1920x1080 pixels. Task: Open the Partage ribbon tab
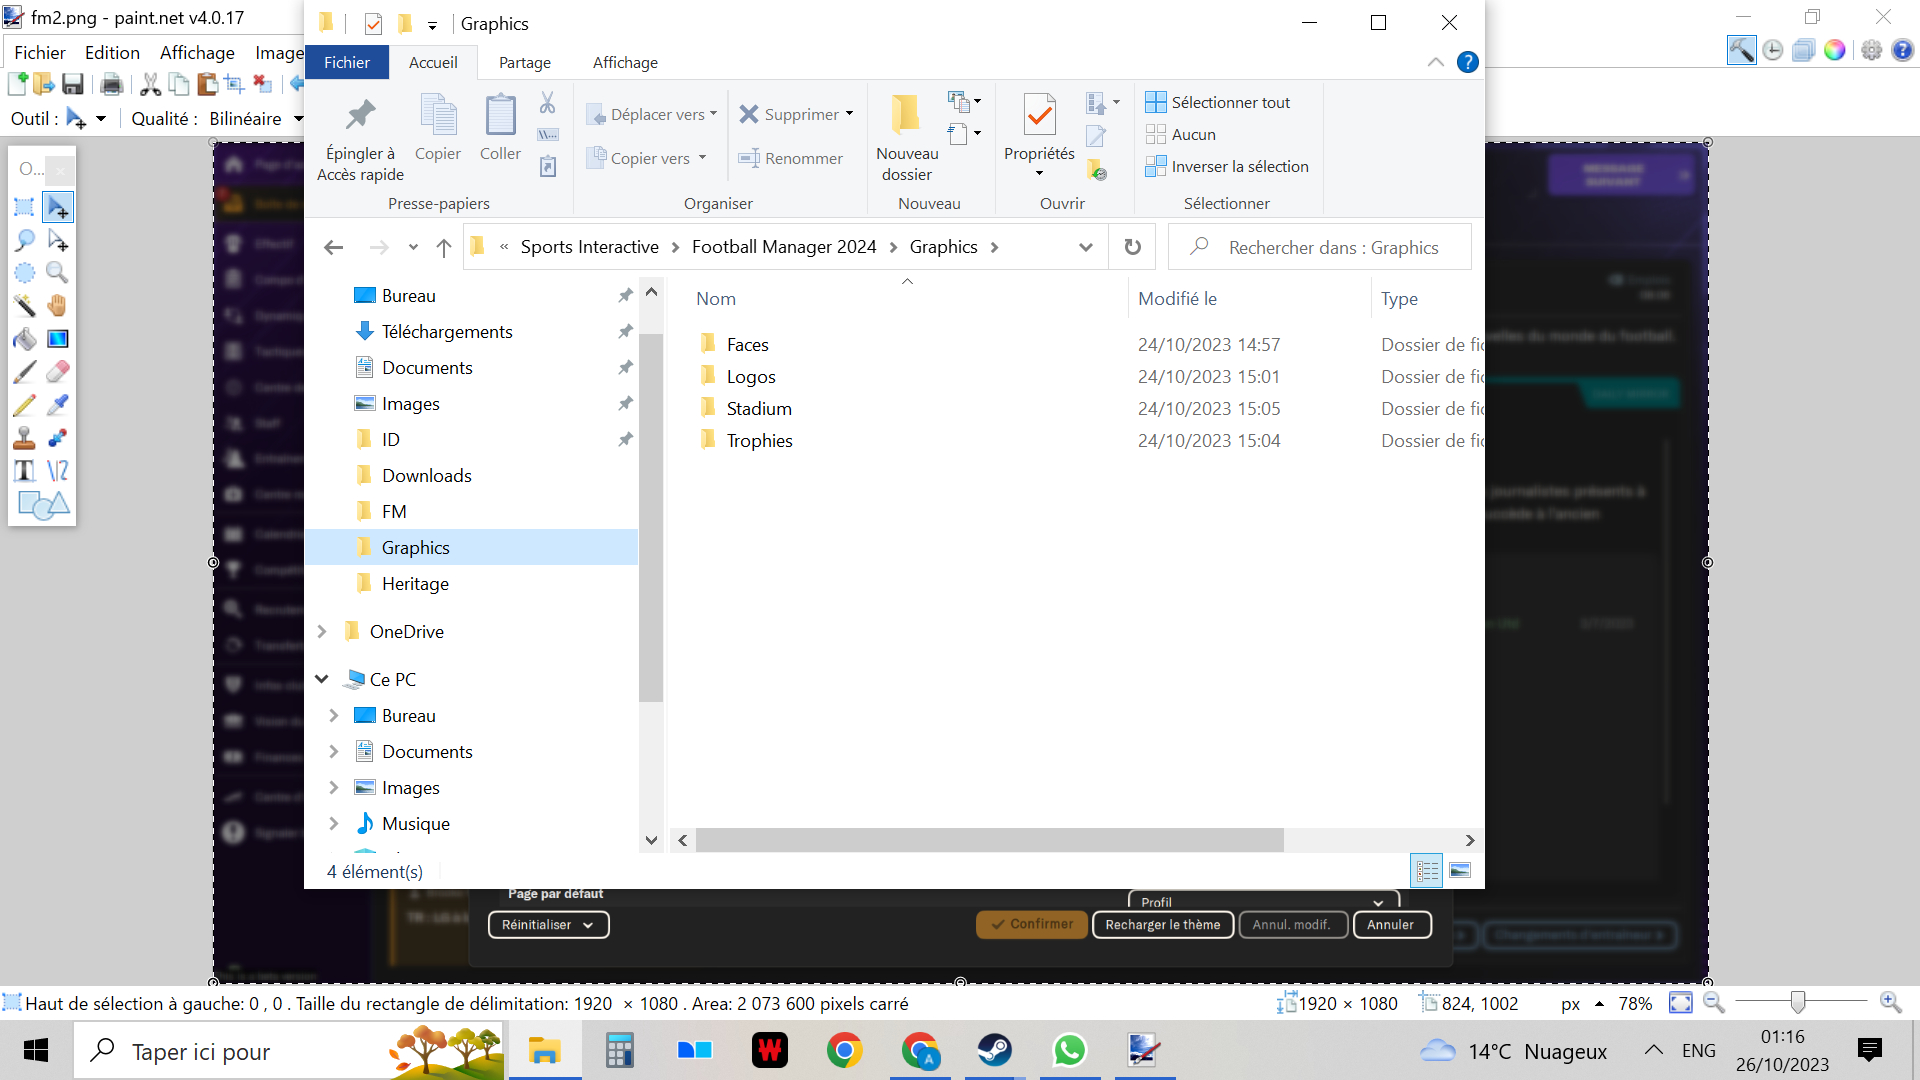tap(525, 62)
